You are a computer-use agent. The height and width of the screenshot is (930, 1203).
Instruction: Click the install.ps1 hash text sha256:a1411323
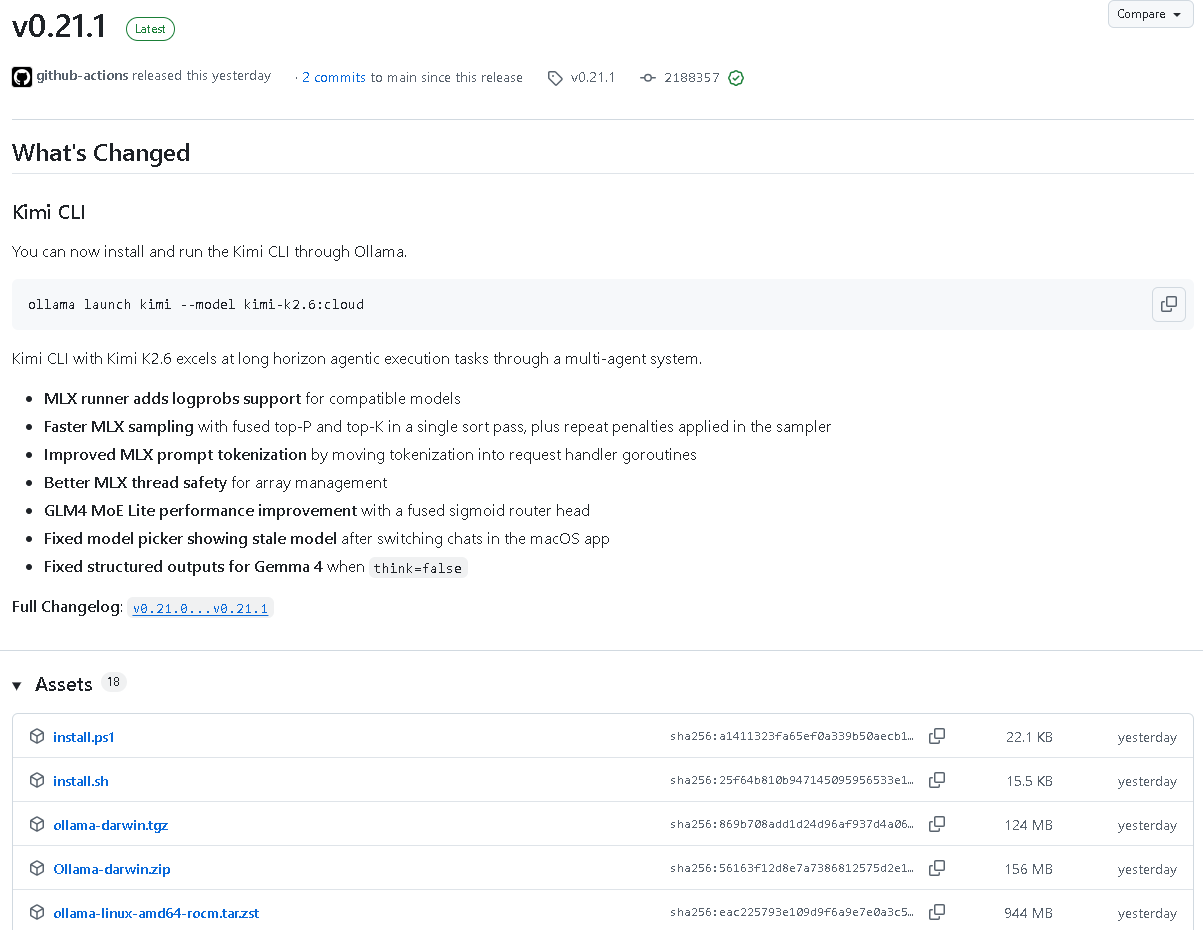(792, 737)
